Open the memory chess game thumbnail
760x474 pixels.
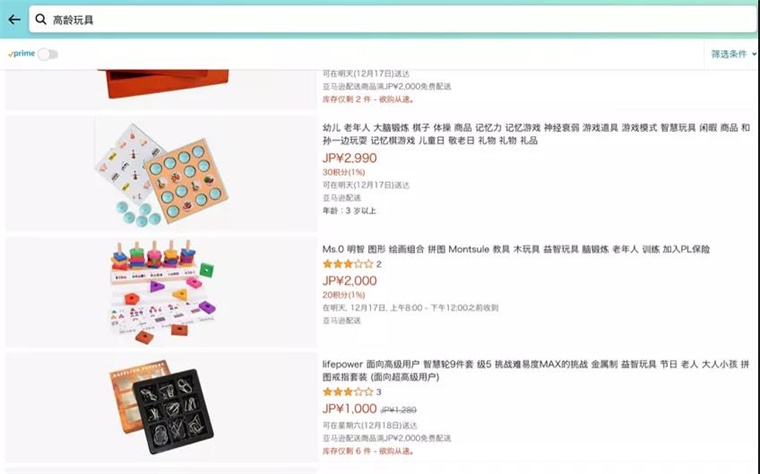[x=161, y=174]
